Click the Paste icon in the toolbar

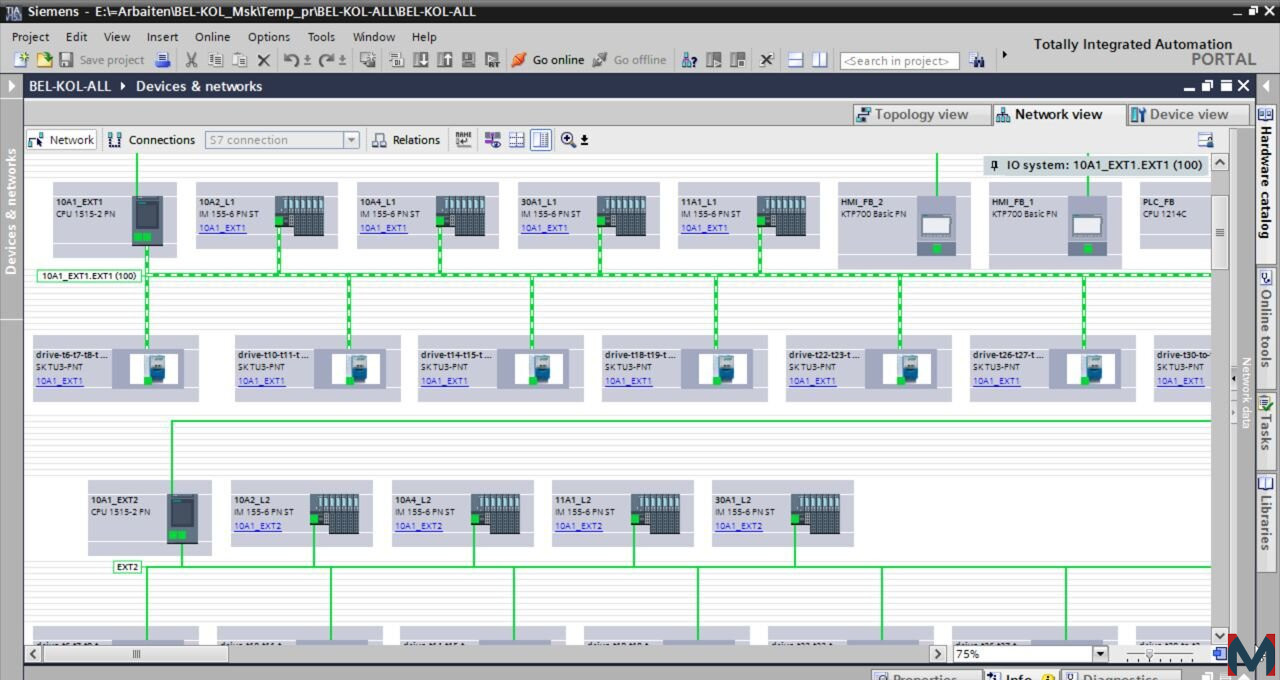coord(239,60)
